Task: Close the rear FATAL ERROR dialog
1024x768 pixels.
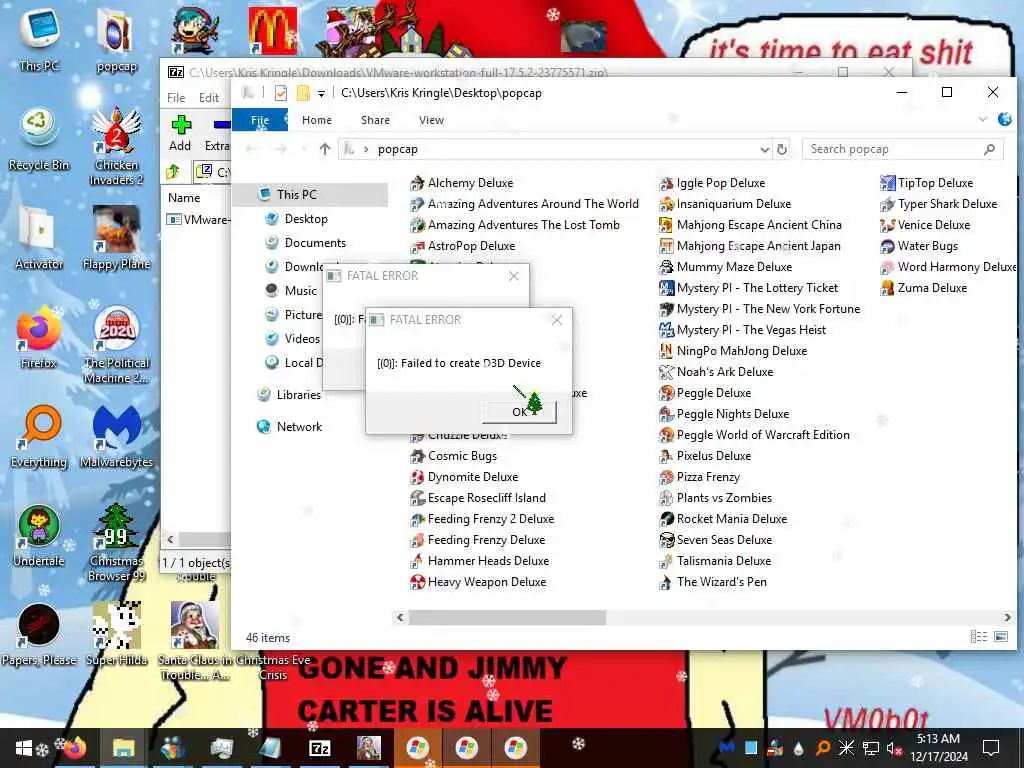Action: click(x=514, y=276)
